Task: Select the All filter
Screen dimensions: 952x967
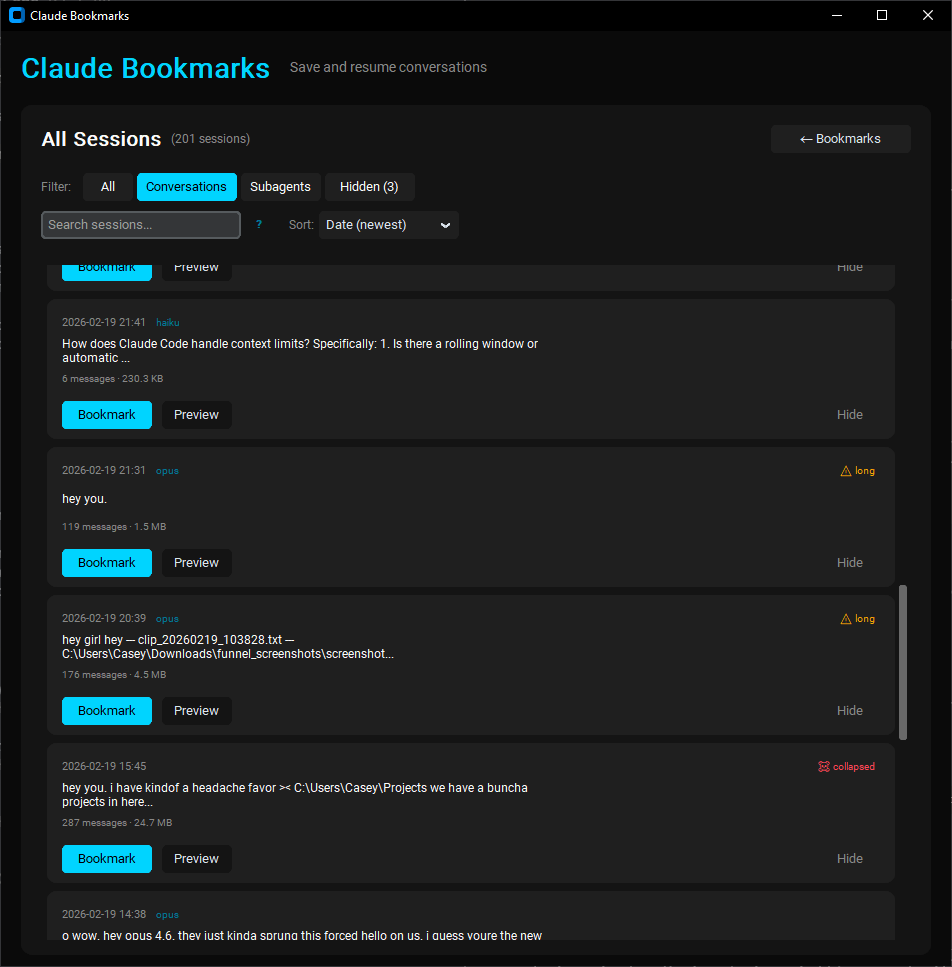Action: tap(108, 187)
